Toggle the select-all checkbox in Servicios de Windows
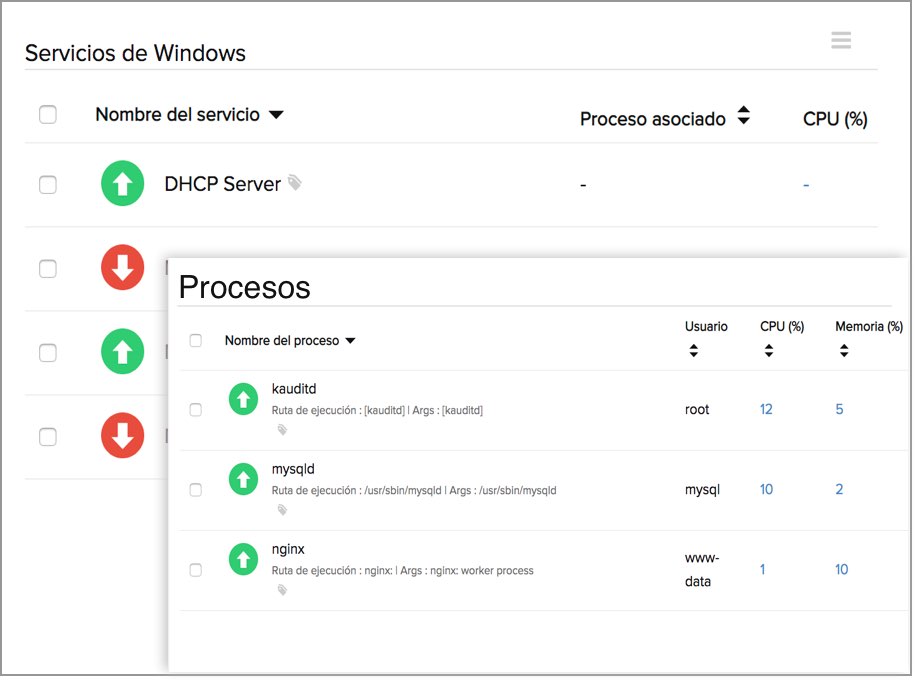The width and height of the screenshot is (916, 682). coord(48,114)
